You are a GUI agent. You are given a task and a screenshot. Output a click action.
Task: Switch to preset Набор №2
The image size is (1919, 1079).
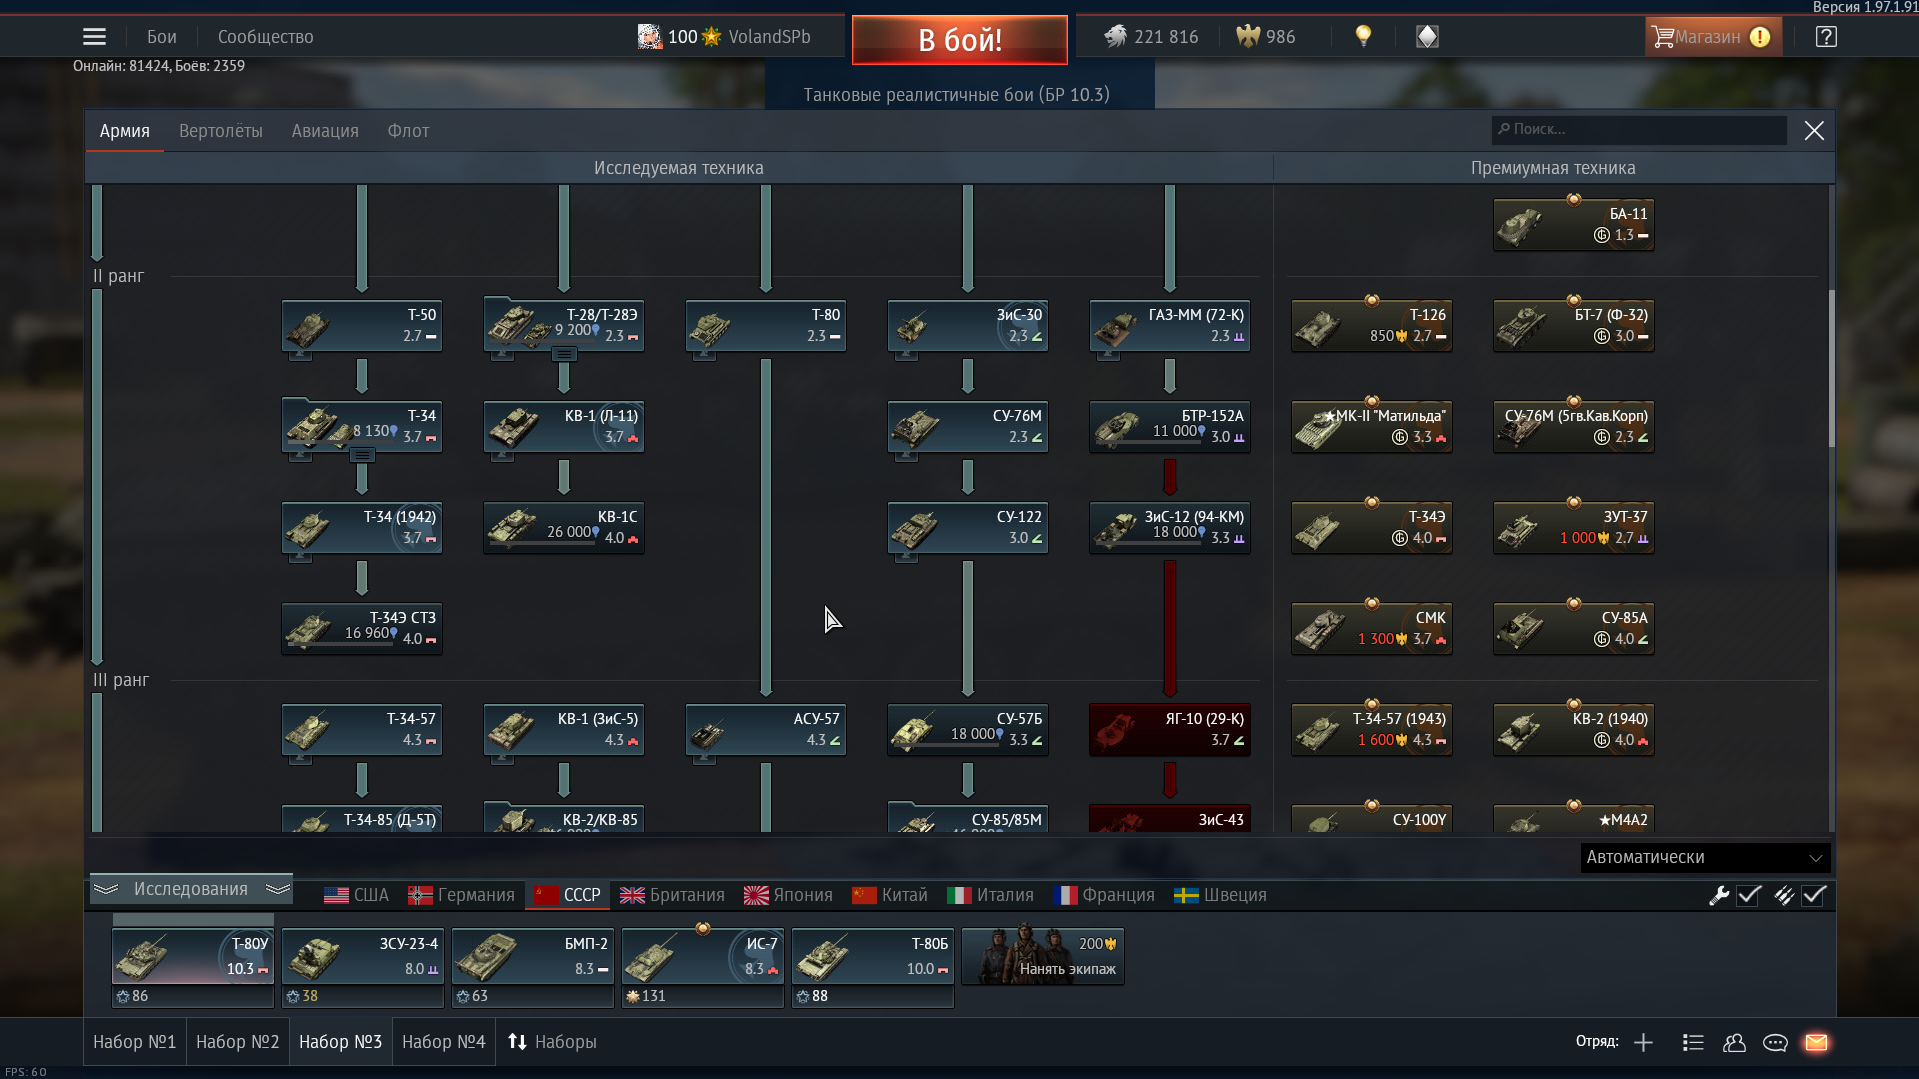click(238, 1042)
